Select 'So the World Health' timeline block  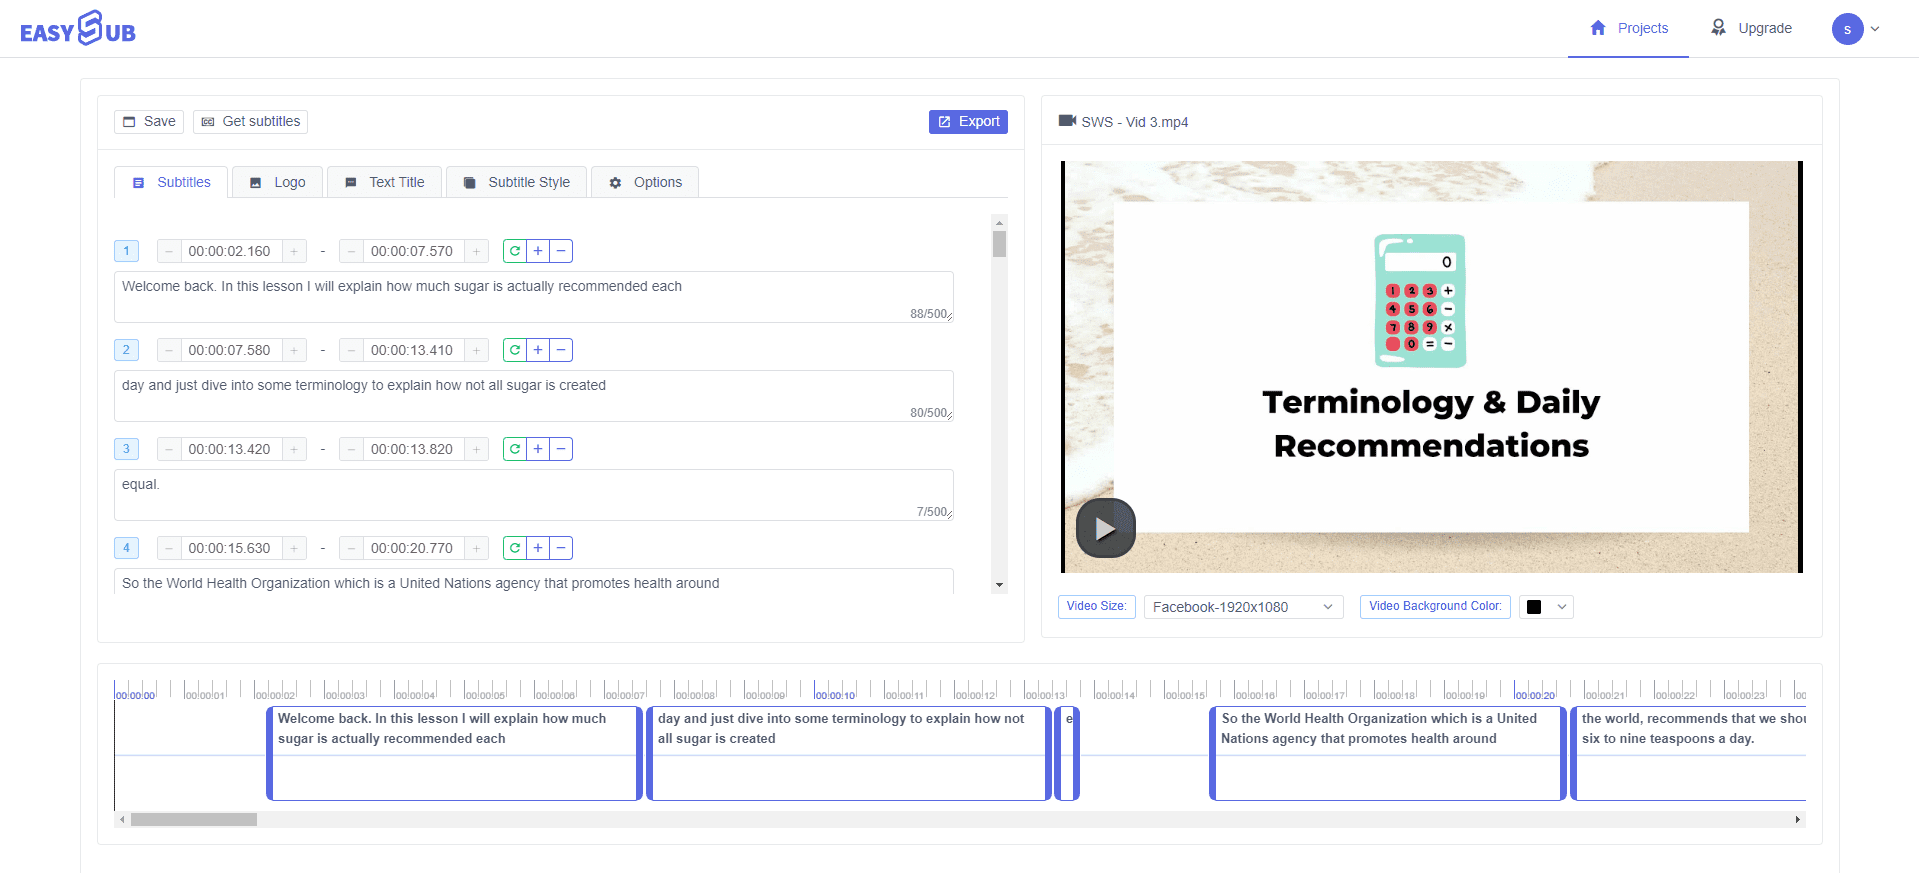click(x=1387, y=753)
